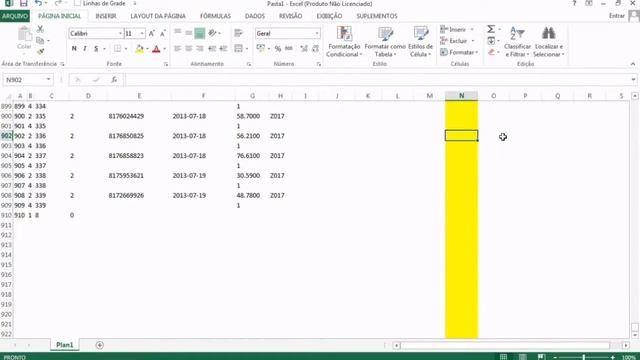The height and width of the screenshot is (360, 640).
Task: Decrease decimal places
Action: pyautogui.click(x=315, y=49)
